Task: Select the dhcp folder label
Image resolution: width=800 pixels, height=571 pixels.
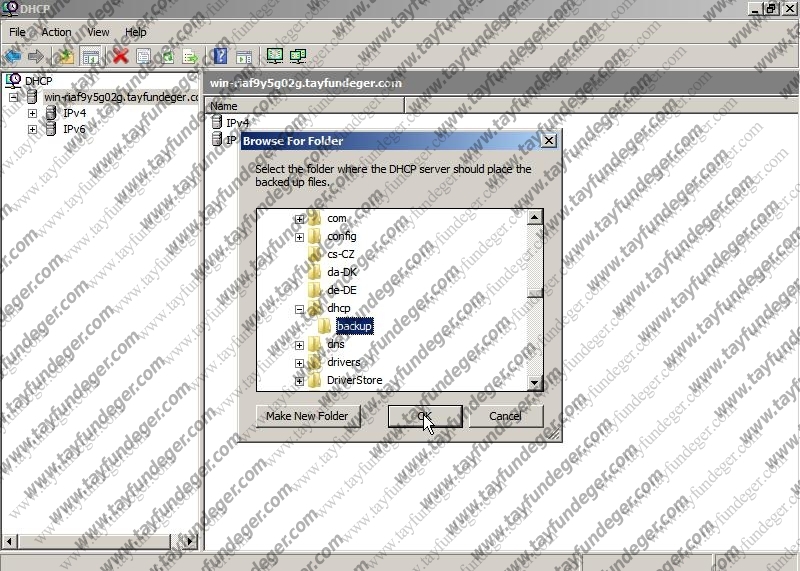Action: 339,308
